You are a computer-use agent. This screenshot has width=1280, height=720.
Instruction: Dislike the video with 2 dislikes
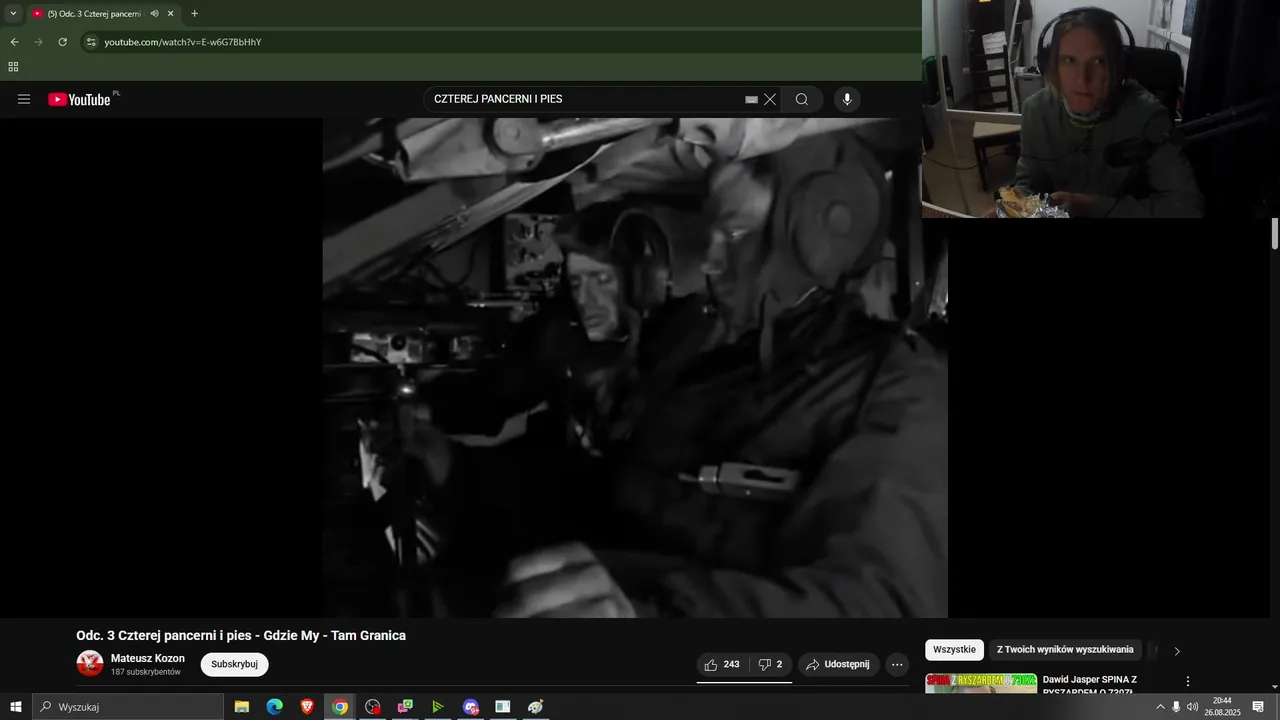click(770, 664)
